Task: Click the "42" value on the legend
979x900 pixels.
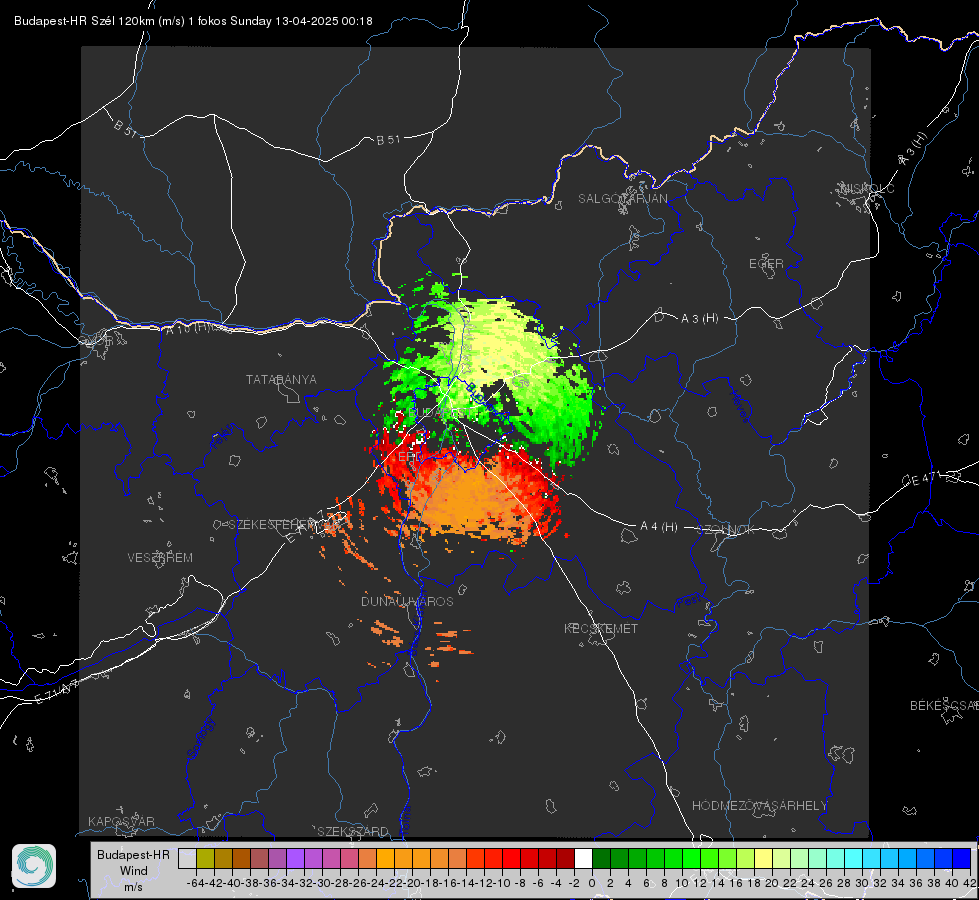Action: 970,883
